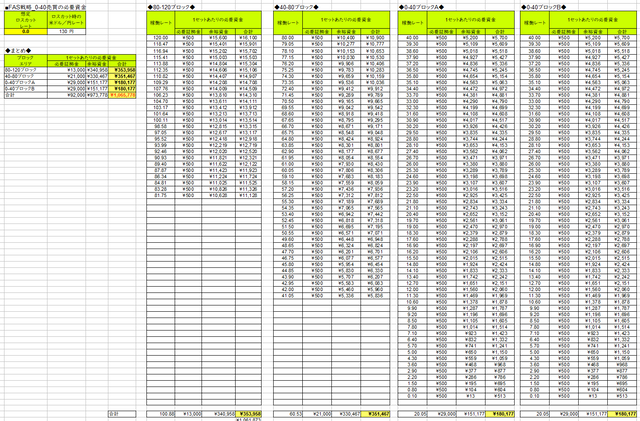Image resolution: width=640 pixels, height=421 pixels.
Task: Click the ¥5,700 total in block B
Action: [622, 38]
